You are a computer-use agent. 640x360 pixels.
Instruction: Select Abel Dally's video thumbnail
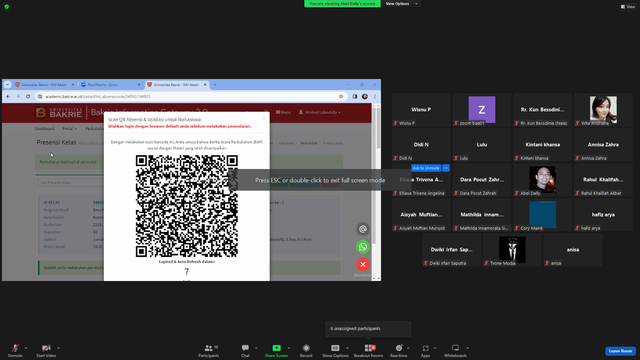542,180
